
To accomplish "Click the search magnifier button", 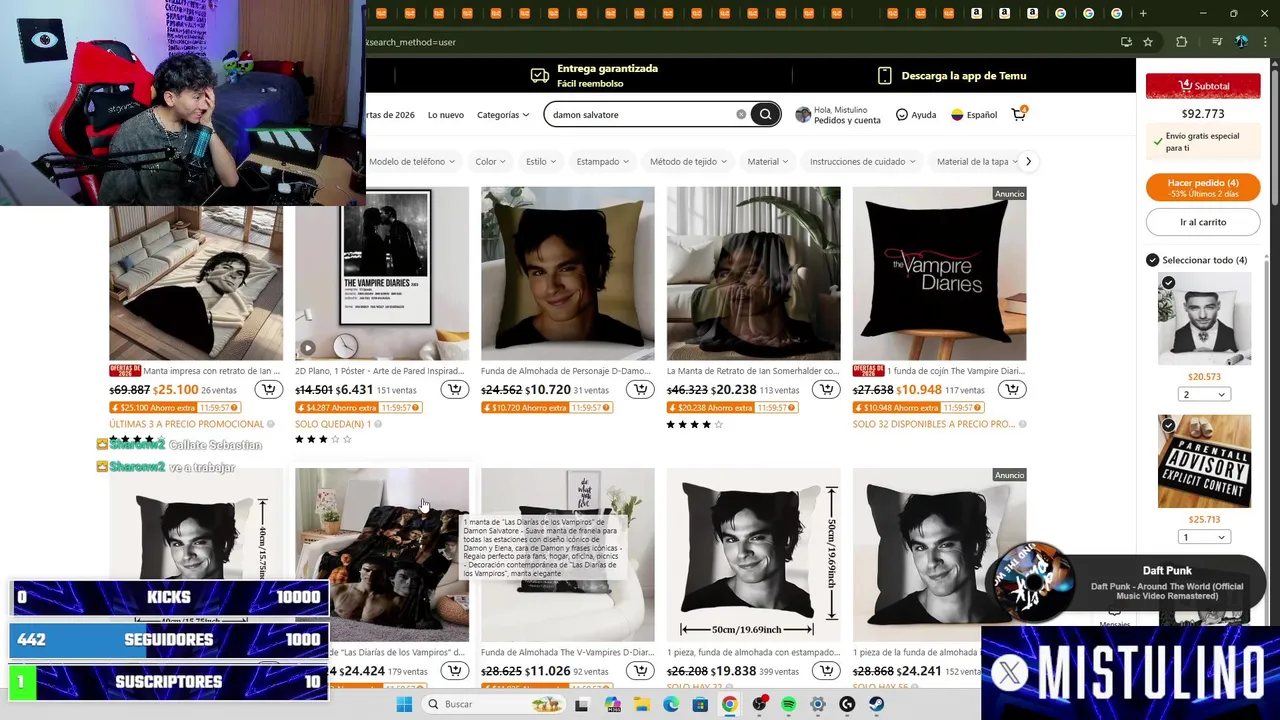I will tap(765, 114).
